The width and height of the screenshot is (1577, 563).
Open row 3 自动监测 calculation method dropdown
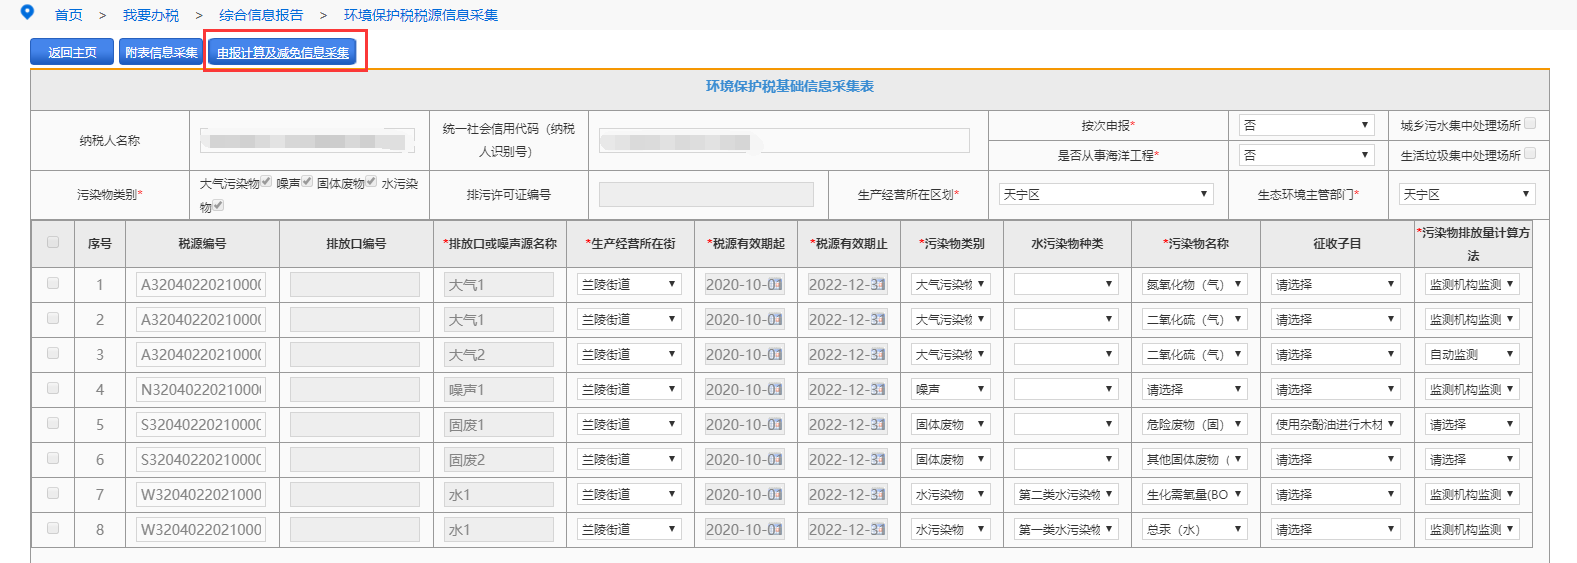(1471, 355)
